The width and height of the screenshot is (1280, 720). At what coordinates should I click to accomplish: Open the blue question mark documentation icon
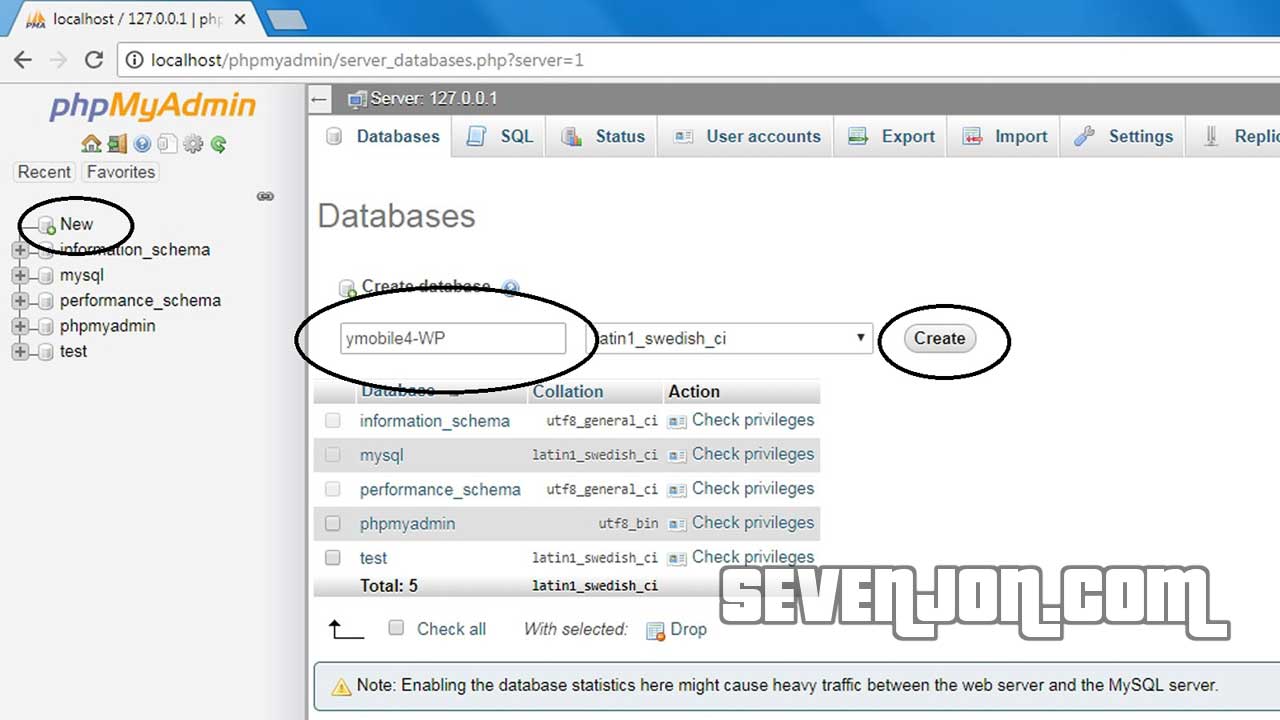tap(142, 144)
